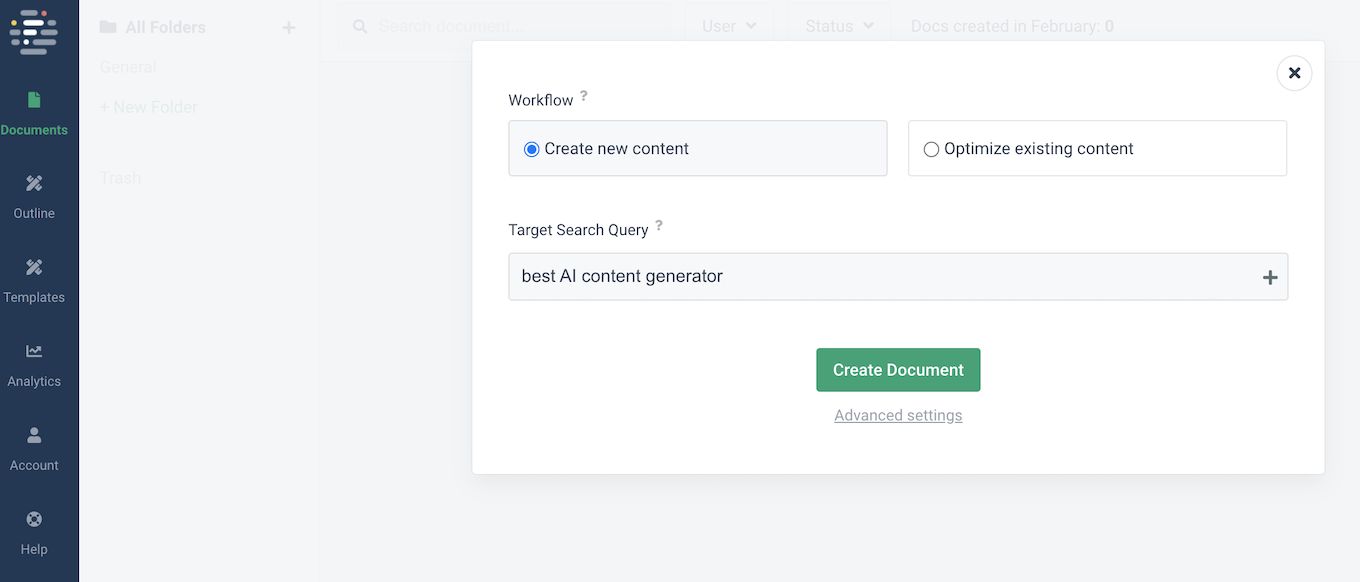Click the plus icon in search query field
Image resolution: width=1360 pixels, height=582 pixels.
pos(1270,277)
